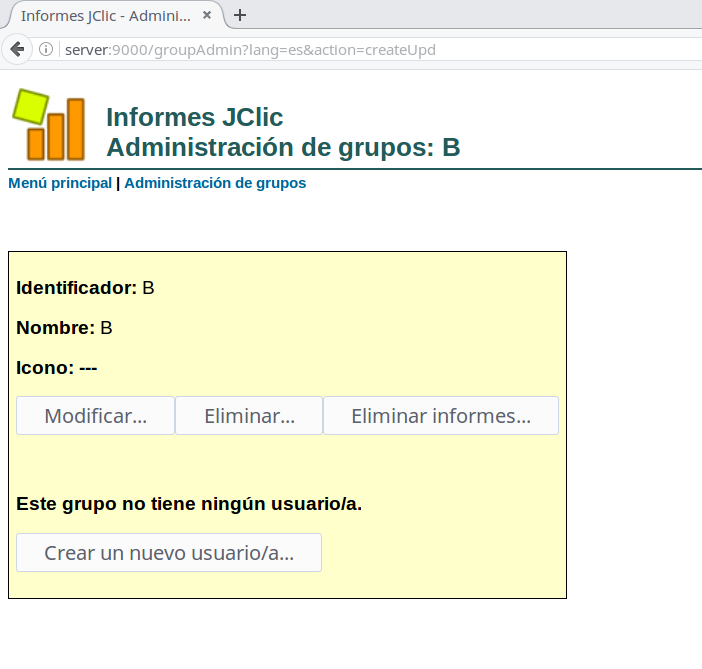The height and width of the screenshot is (669, 702).
Task: Click the Icono: --- field text
Action: point(56,368)
